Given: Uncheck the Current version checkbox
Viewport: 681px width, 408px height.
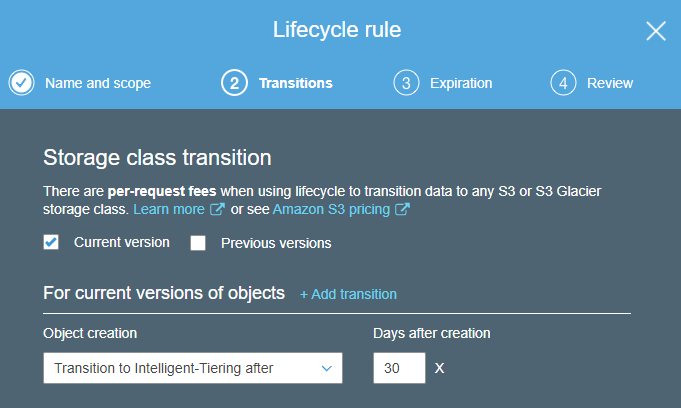Looking at the screenshot, I should click(x=52, y=242).
